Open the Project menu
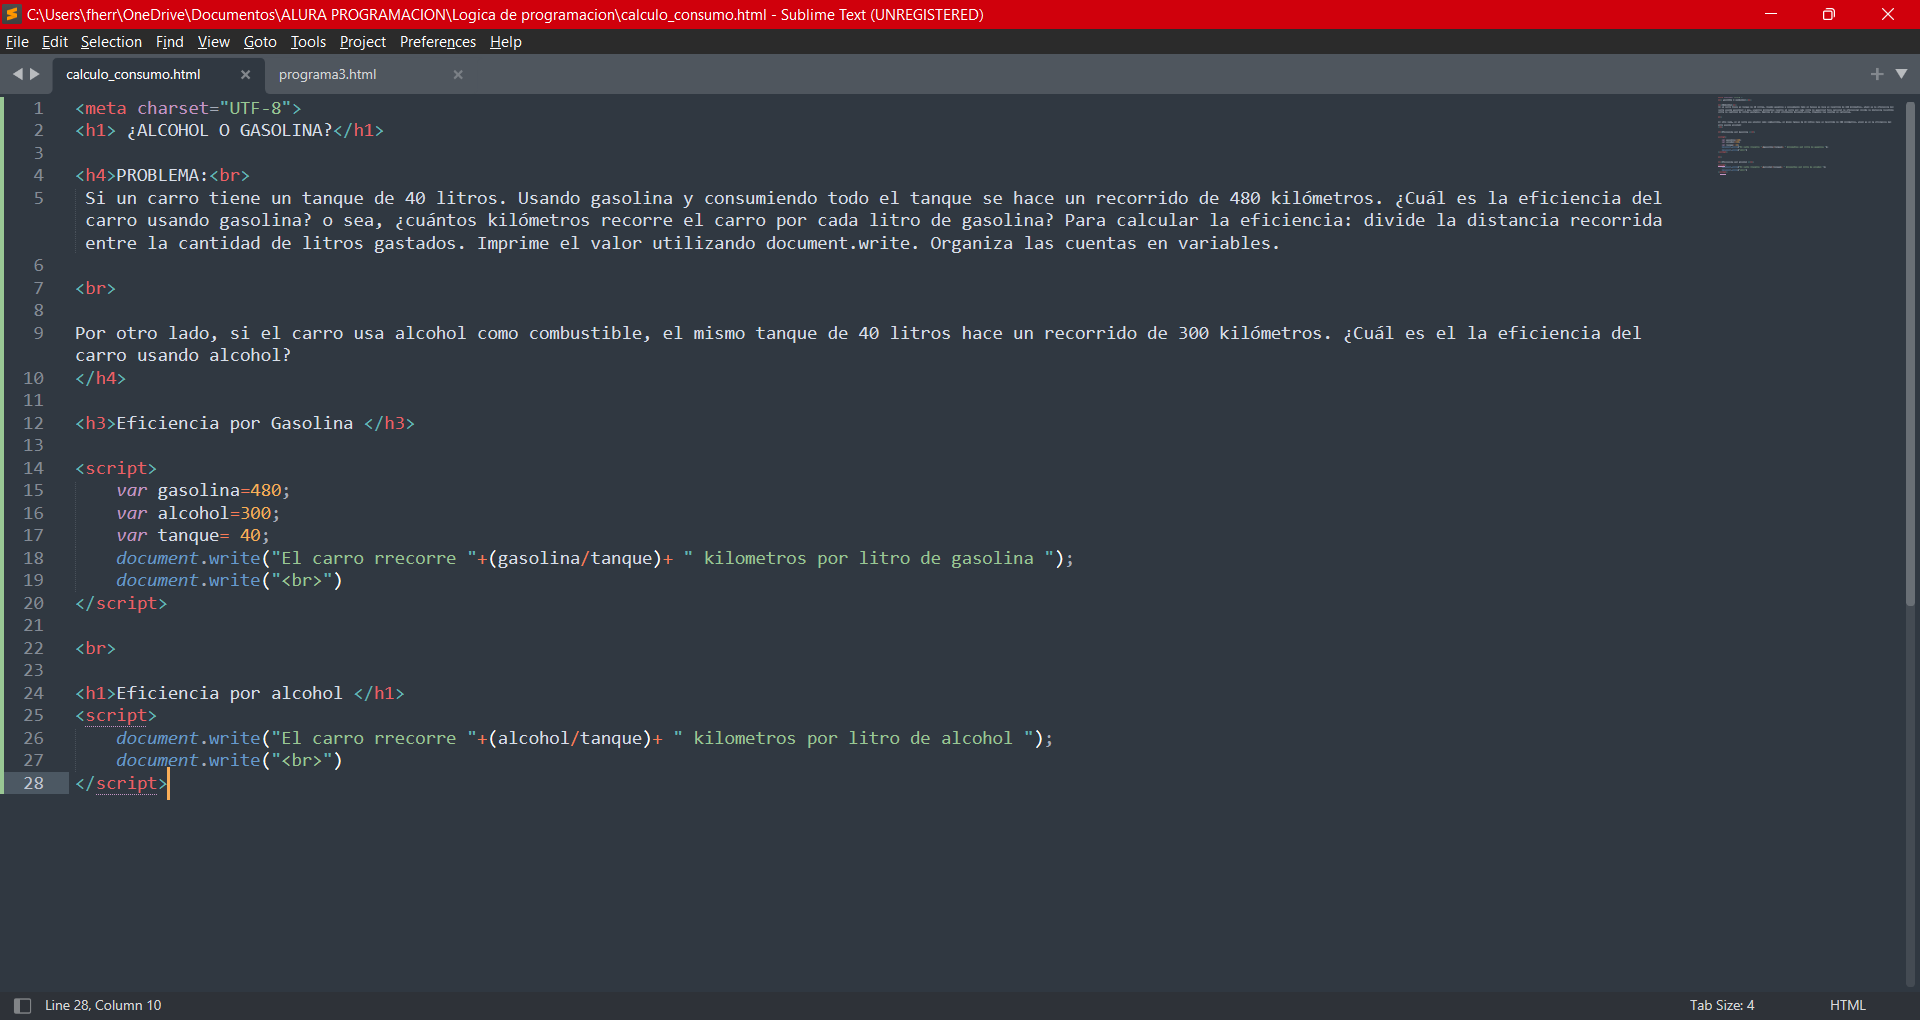Image resolution: width=1920 pixels, height=1020 pixels. [362, 42]
